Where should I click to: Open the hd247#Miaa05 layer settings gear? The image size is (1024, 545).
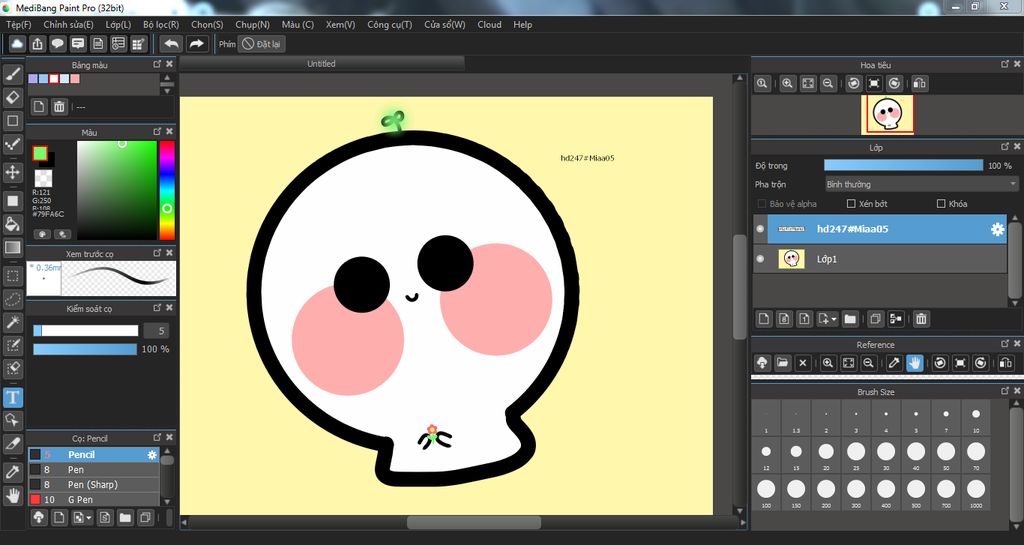[x=997, y=229]
